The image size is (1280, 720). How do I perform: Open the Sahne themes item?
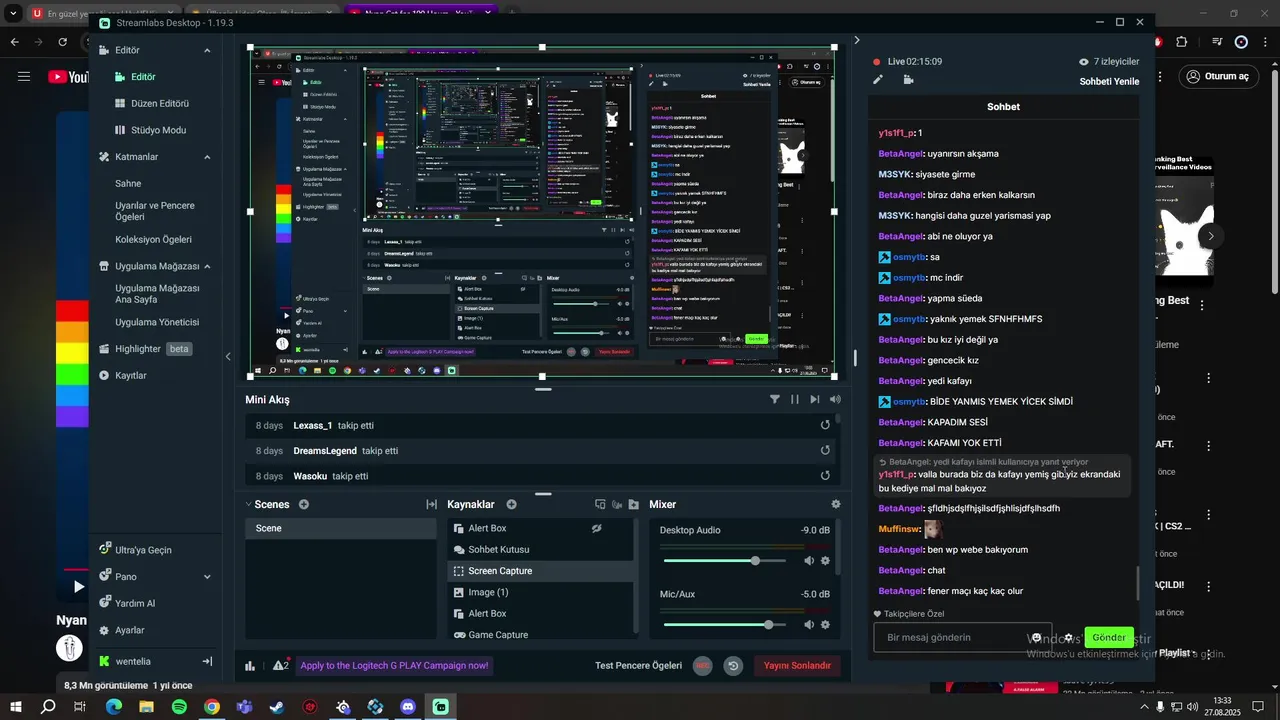pyautogui.click(x=128, y=184)
